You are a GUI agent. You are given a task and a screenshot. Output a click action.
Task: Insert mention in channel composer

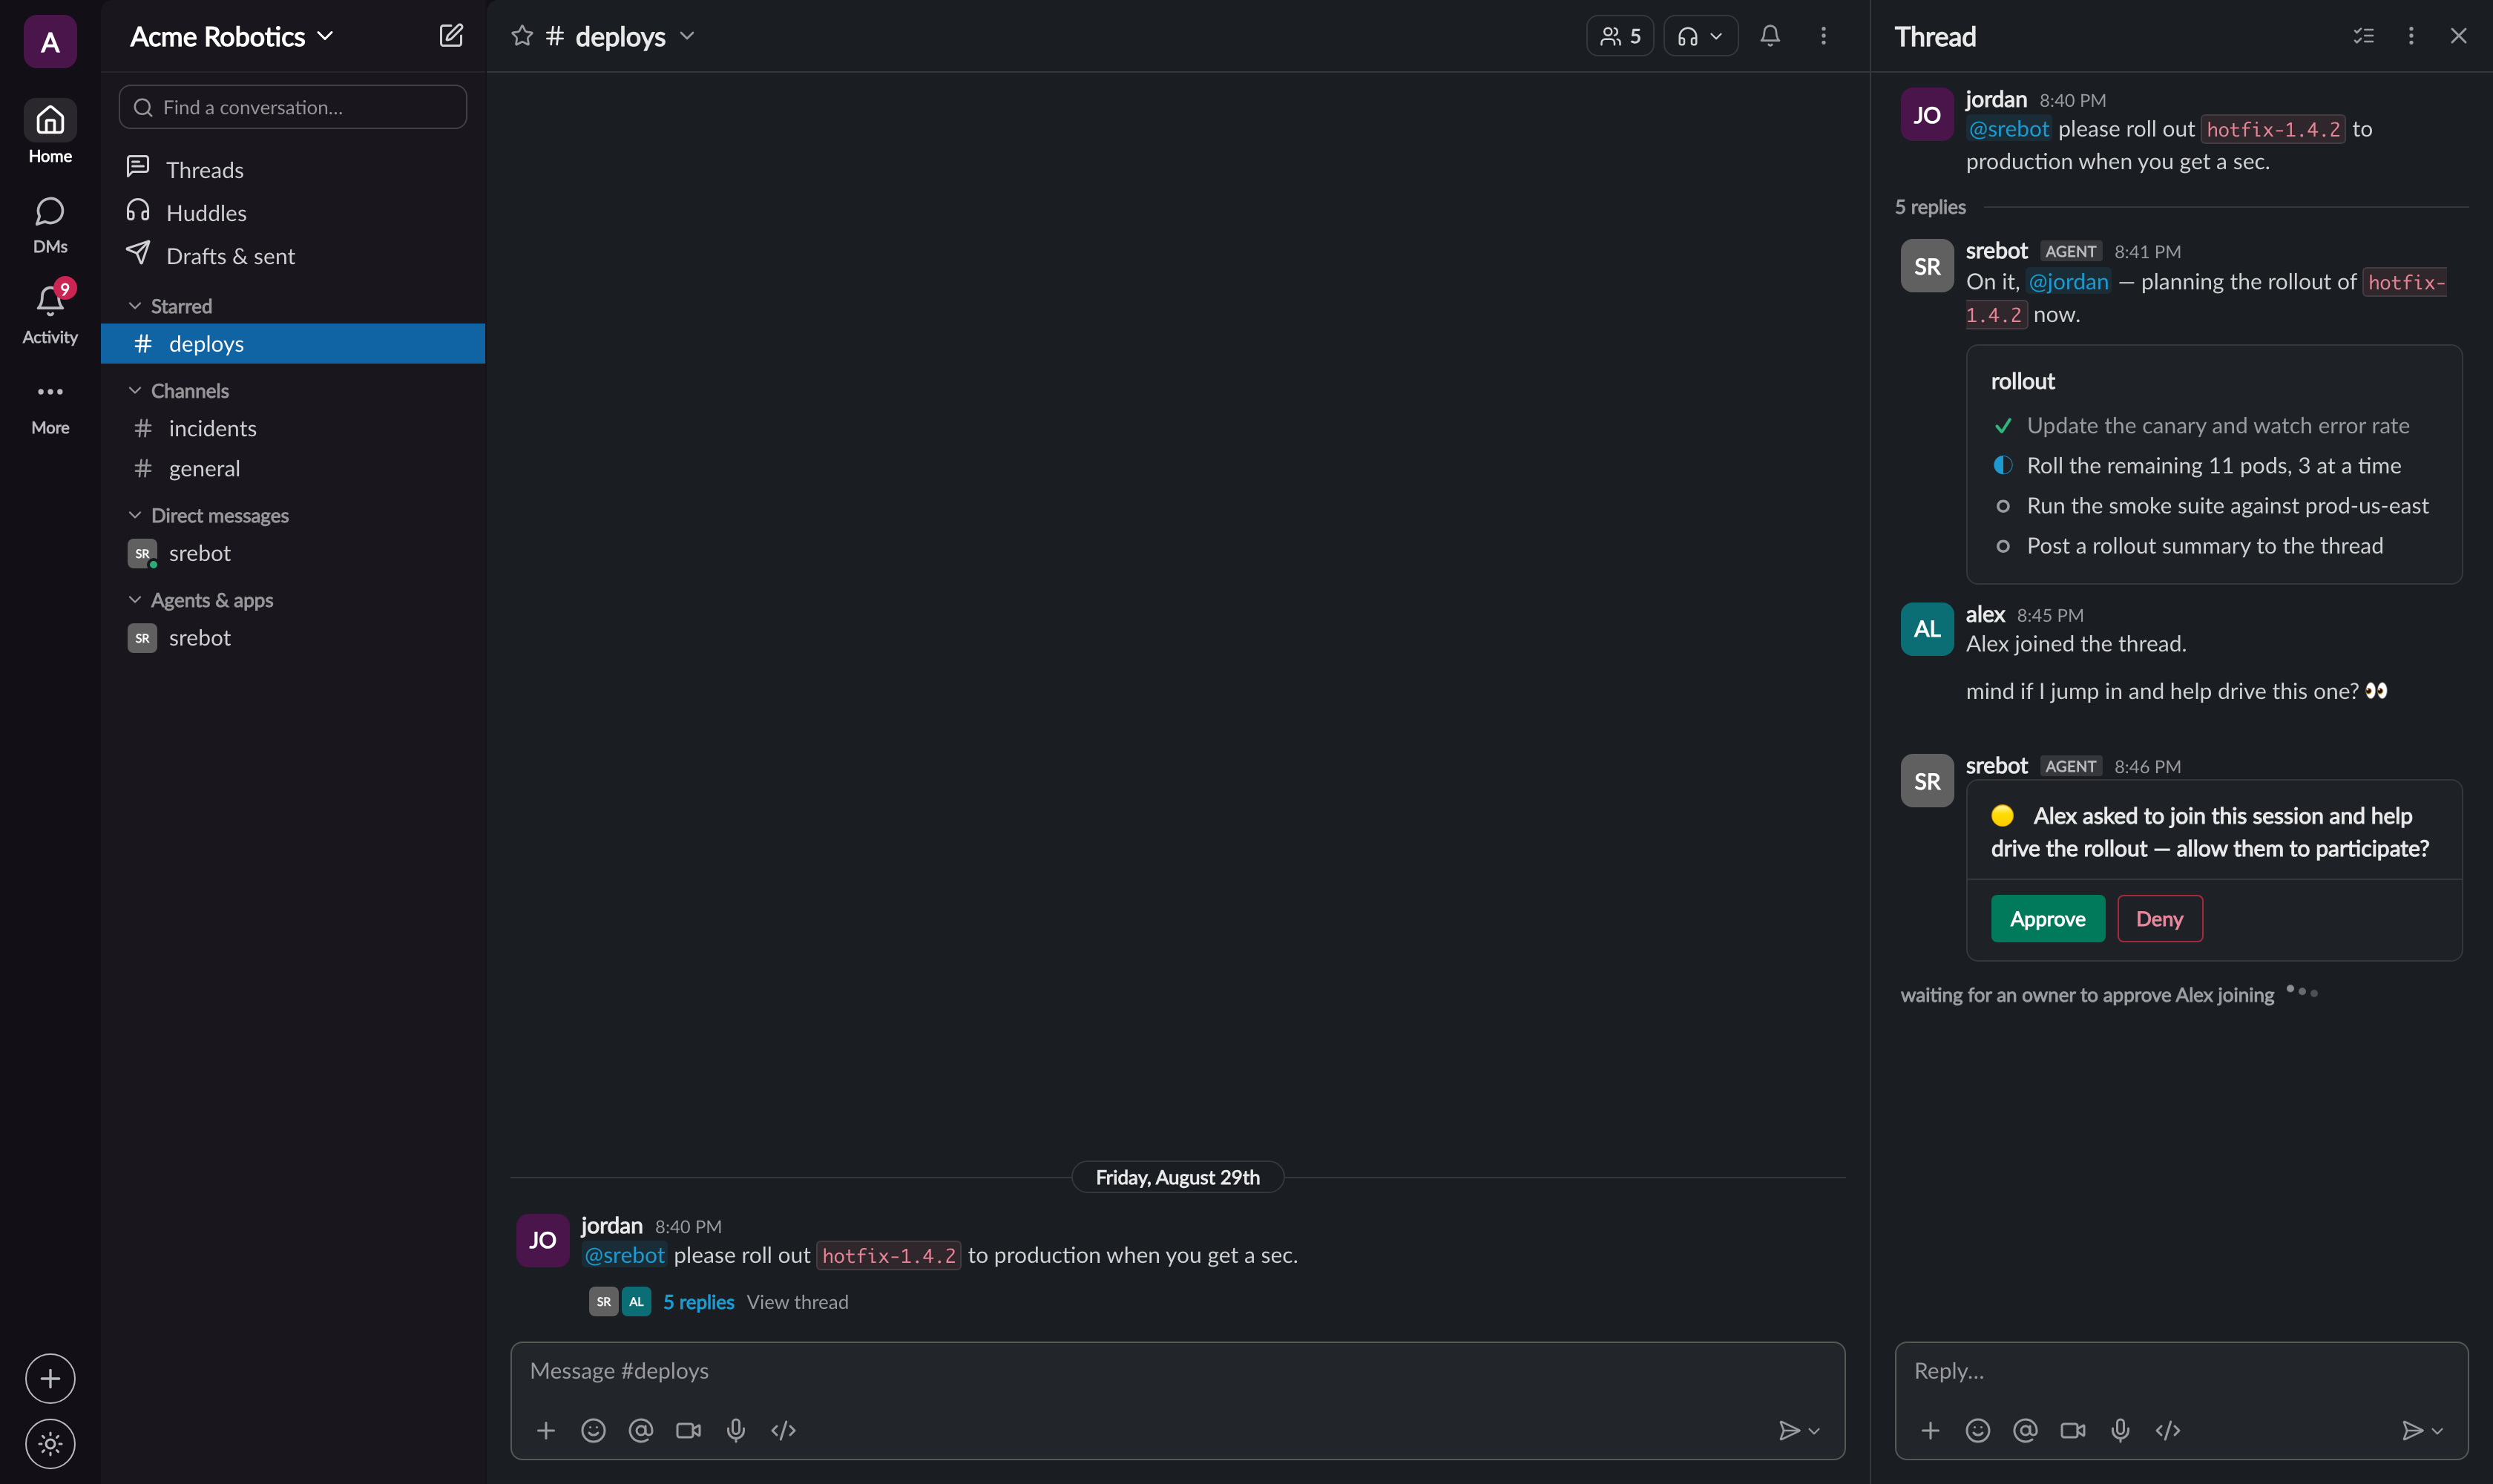[641, 1431]
